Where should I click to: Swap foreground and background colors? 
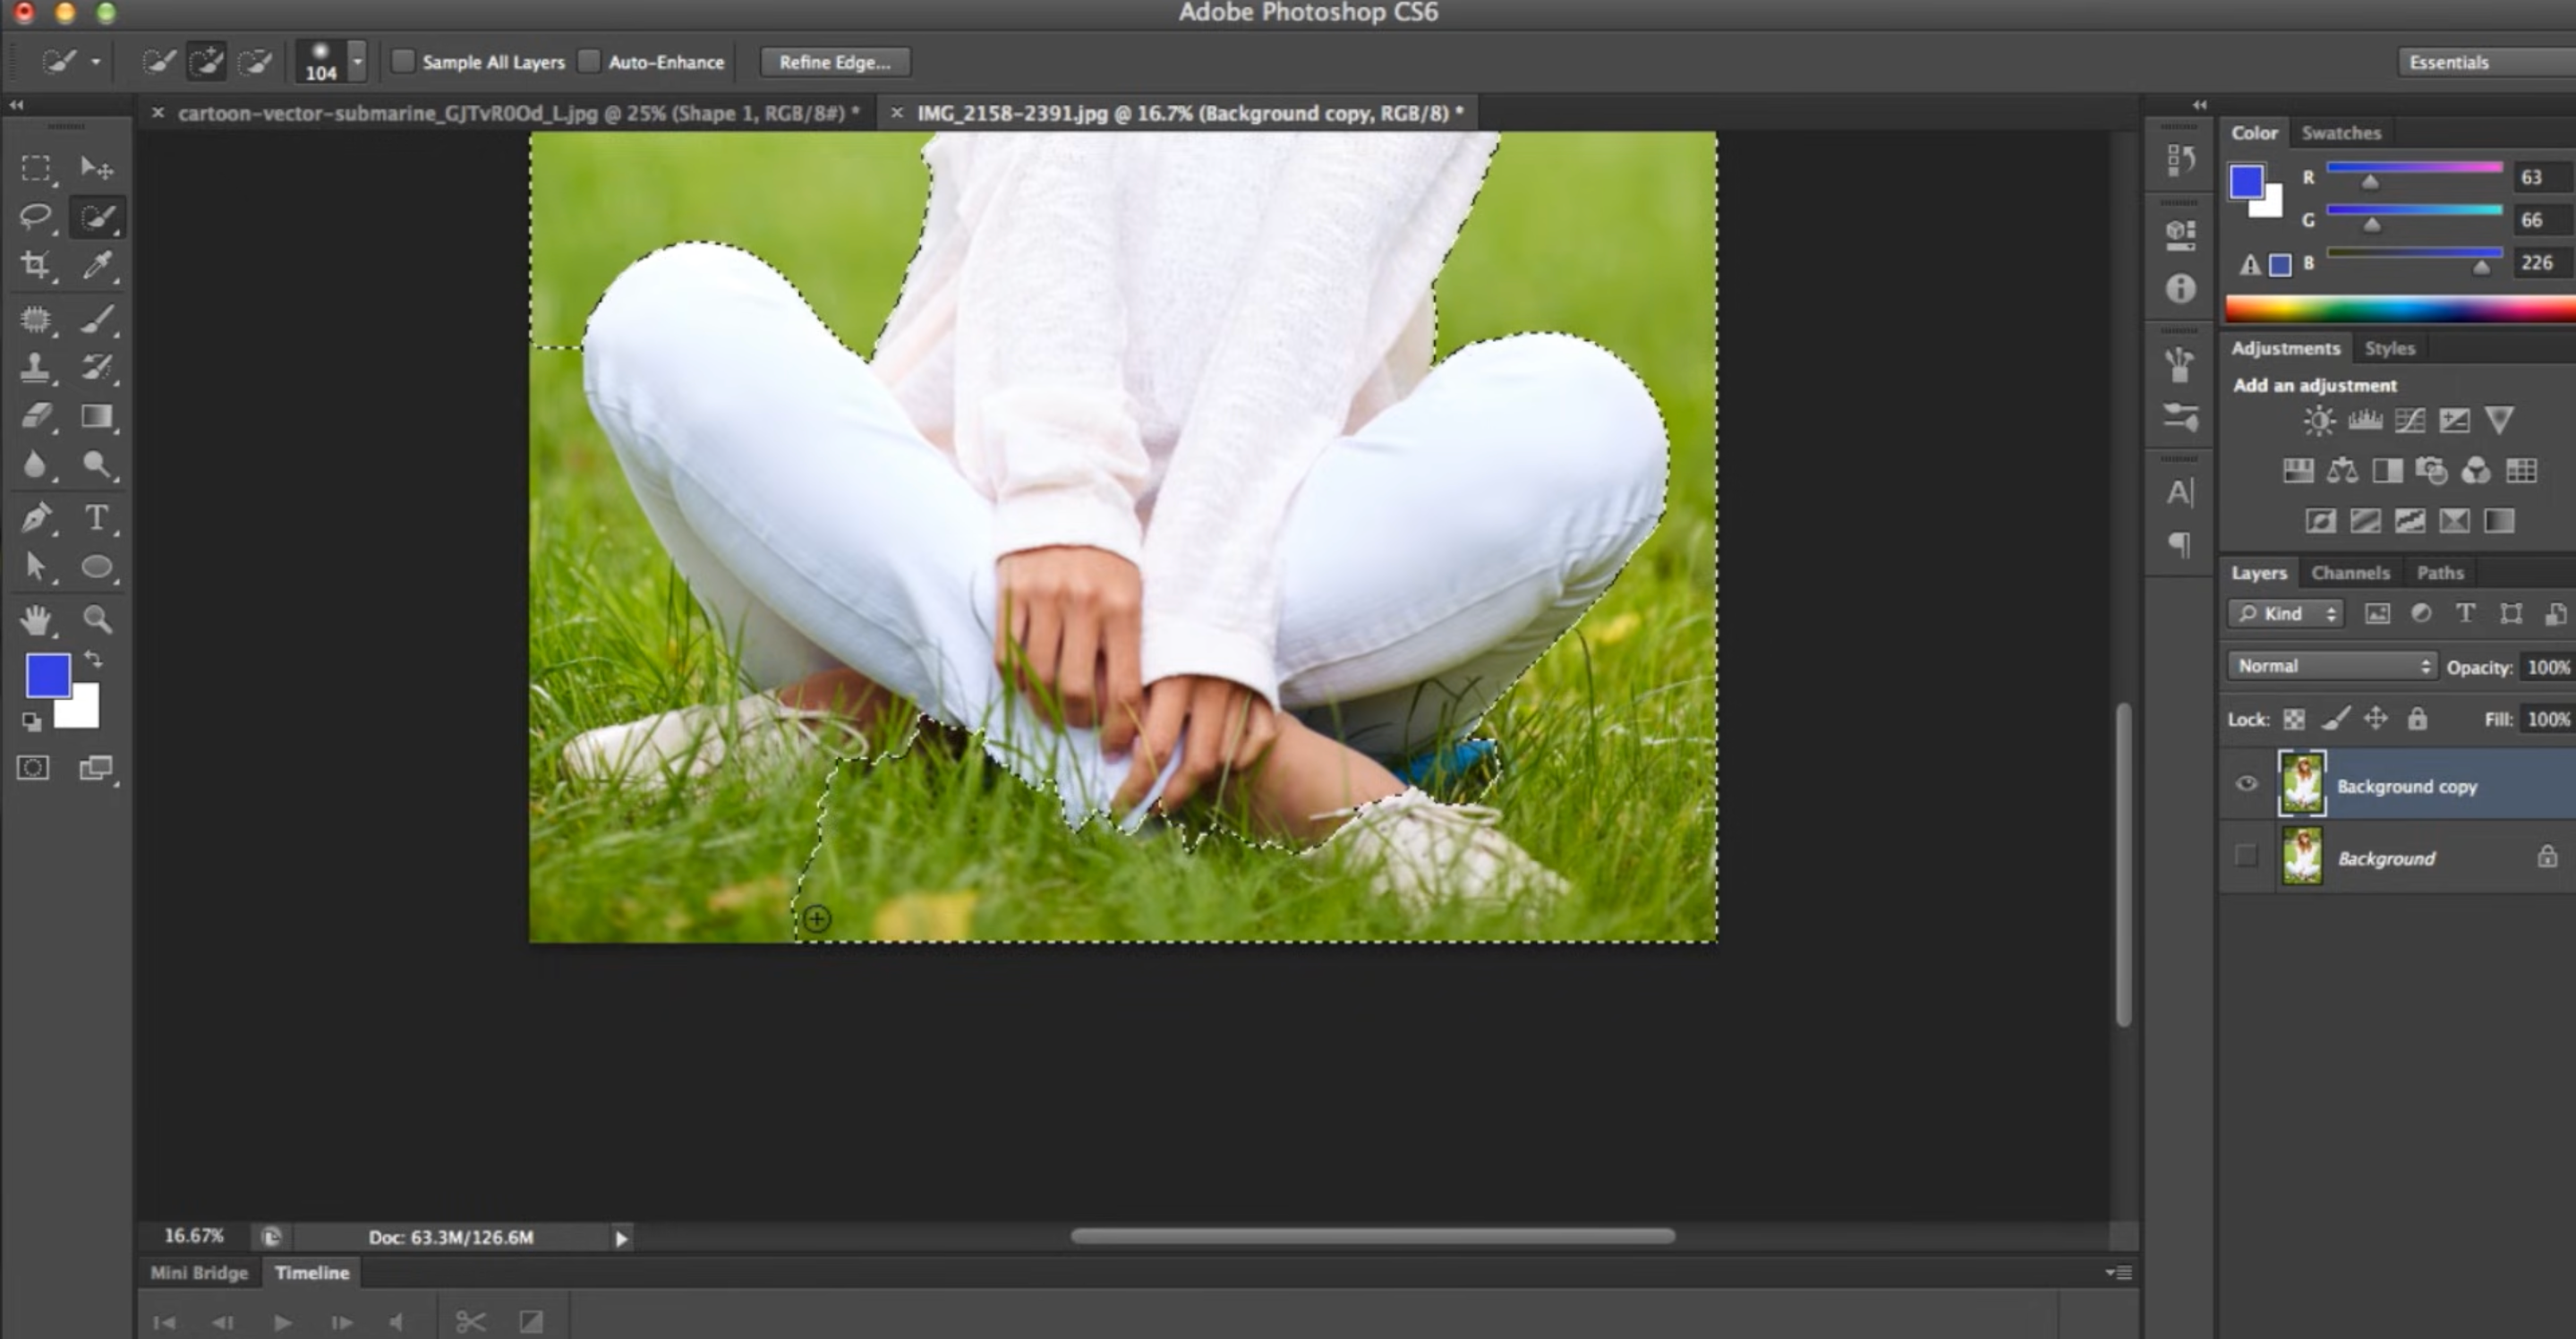coord(93,659)
